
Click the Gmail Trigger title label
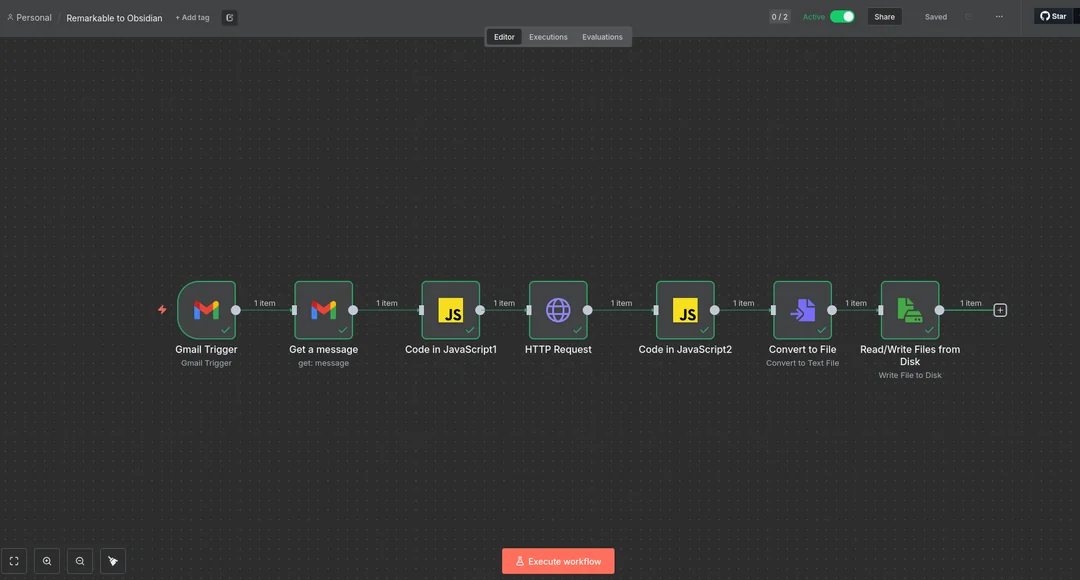click(x=206, y=349)
